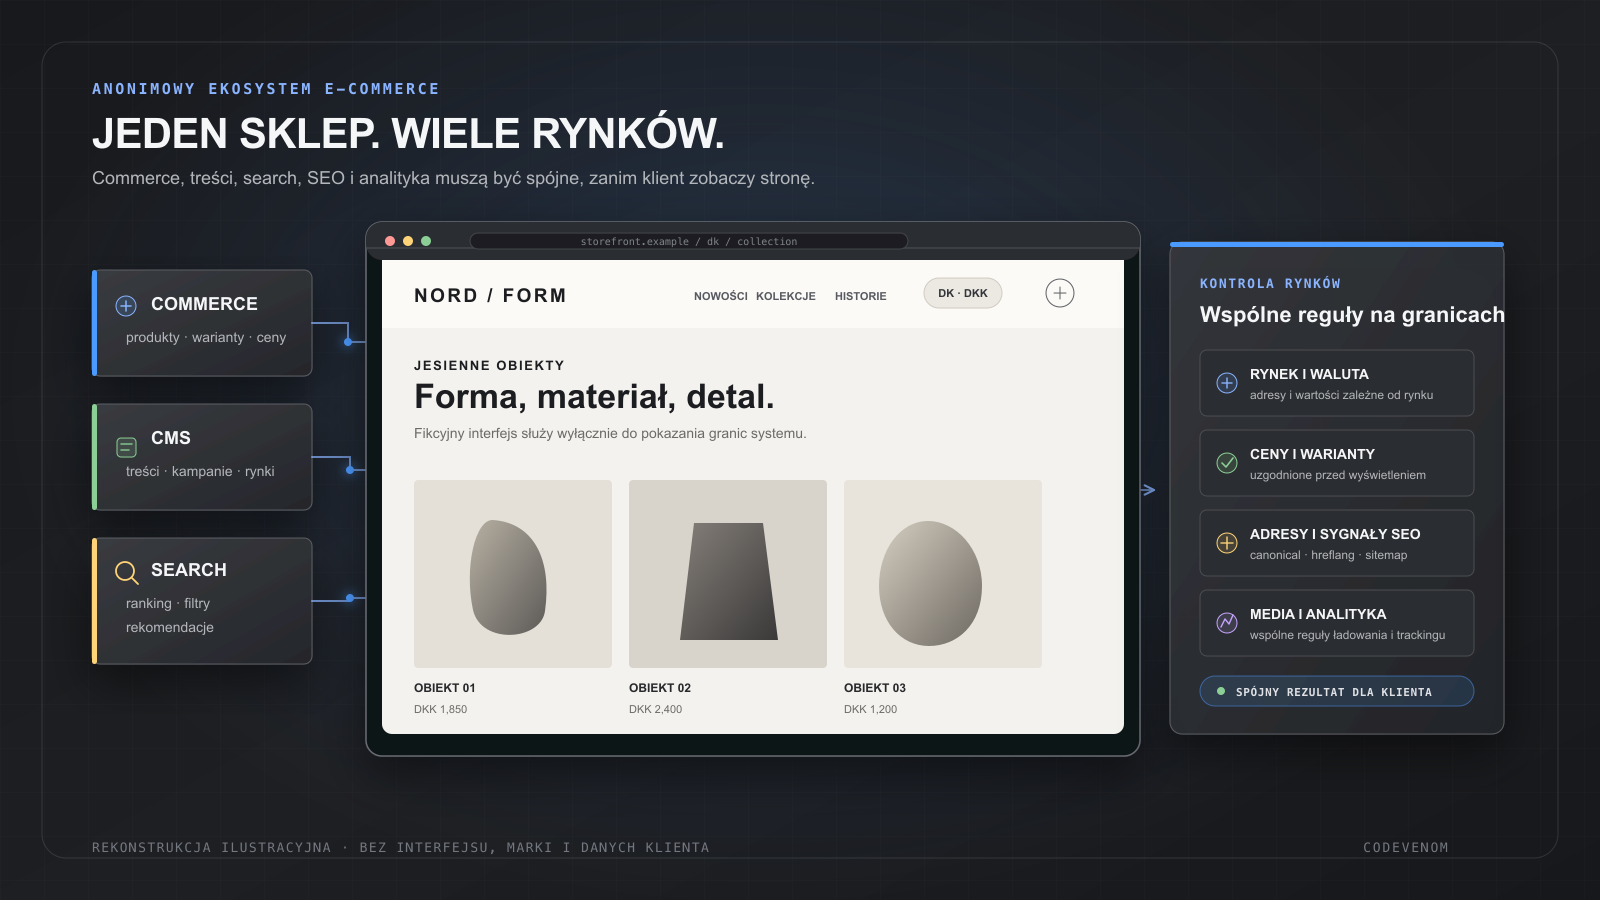Viewport: 1600px width, 900px height.
Task: Click the SPÓJNY REZULTAT DLA KLIENTA pill
Action: pyautogui.click(x=1337, y=691)
